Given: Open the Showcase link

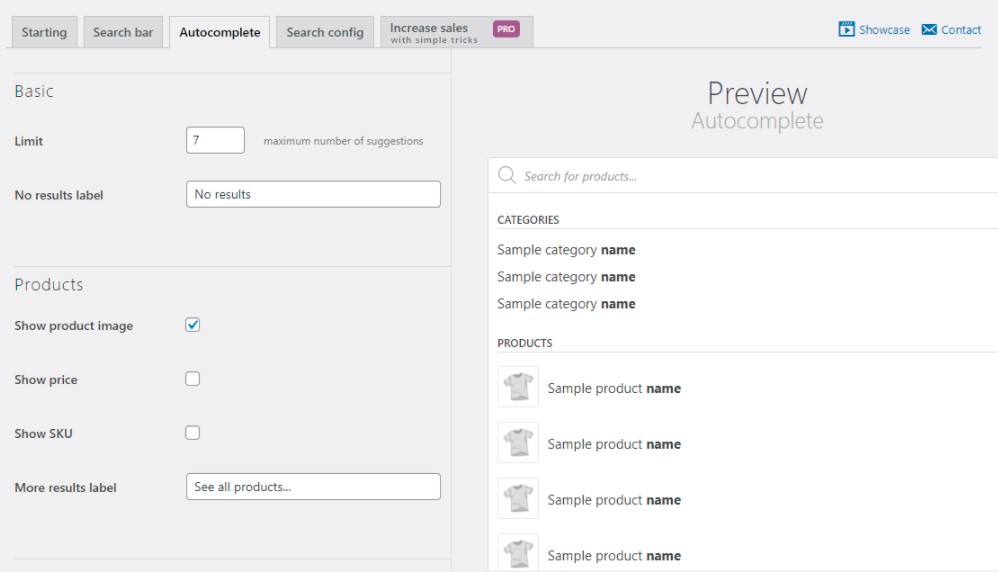Looking at the screenshot, I should click(x=884, y=30).
